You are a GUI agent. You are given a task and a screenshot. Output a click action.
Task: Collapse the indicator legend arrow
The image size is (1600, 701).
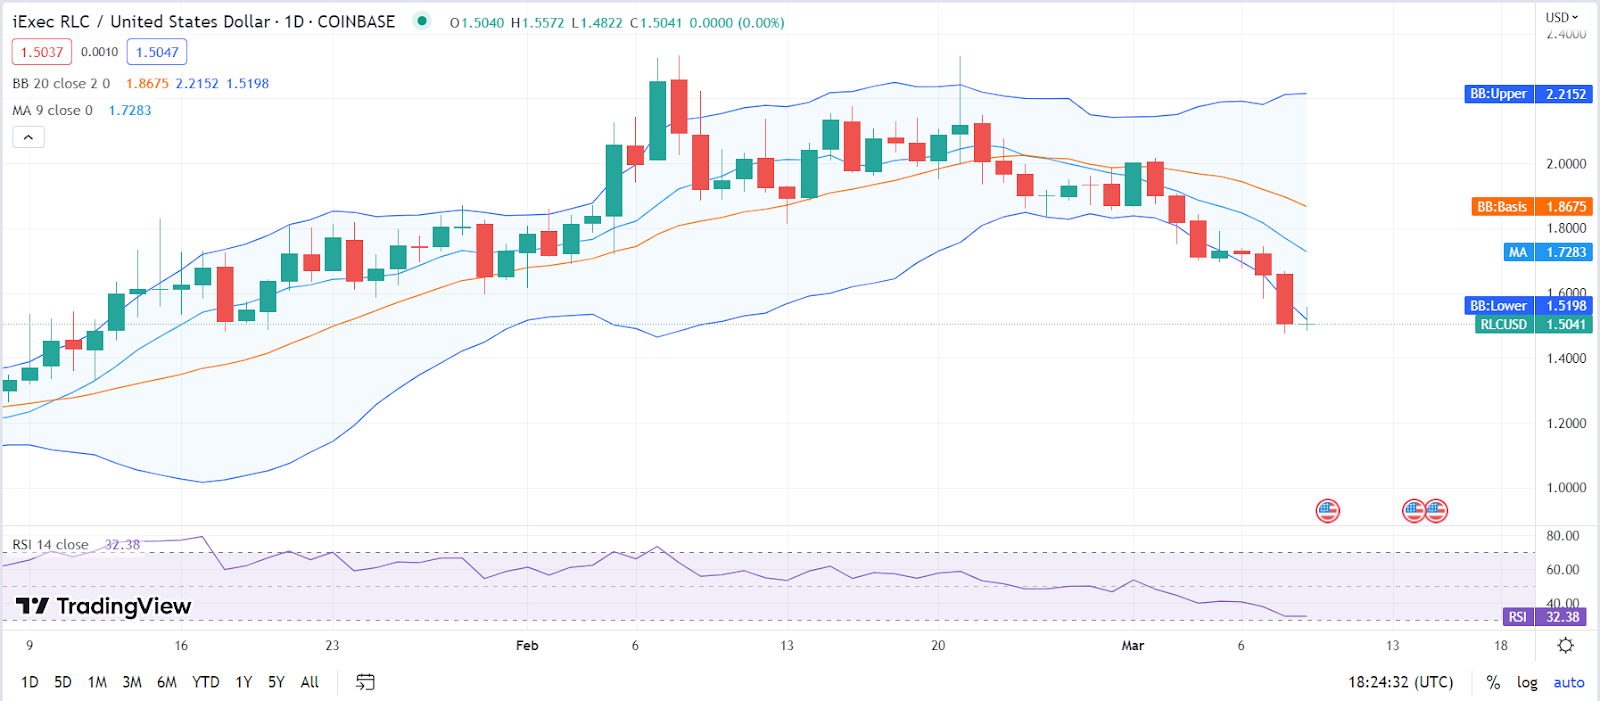pyautogui.click(x=28, y=137)
